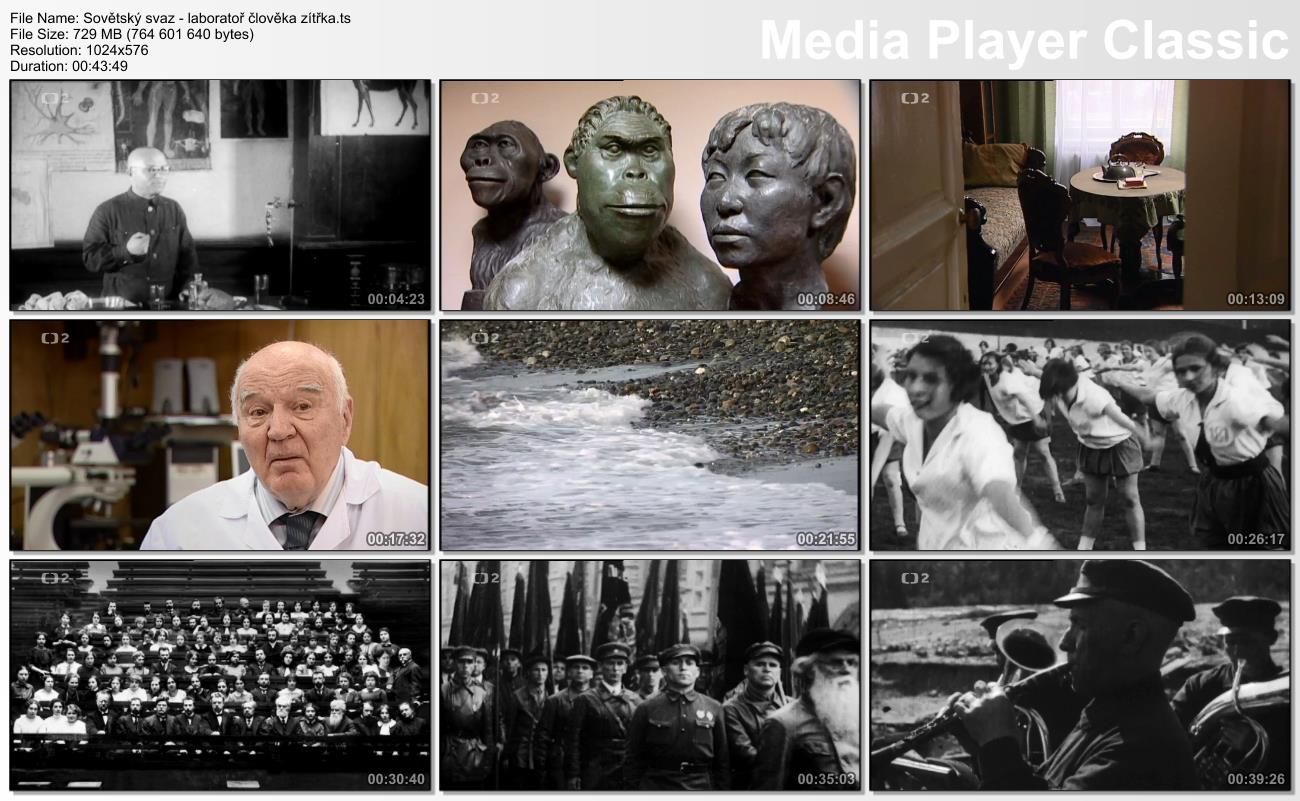Image resolution: width=1300 pixels, height=801 pixels.
Task: Click the ČT2 logo on the lecturer thumbnail
Action: click(x=55, y=98)
